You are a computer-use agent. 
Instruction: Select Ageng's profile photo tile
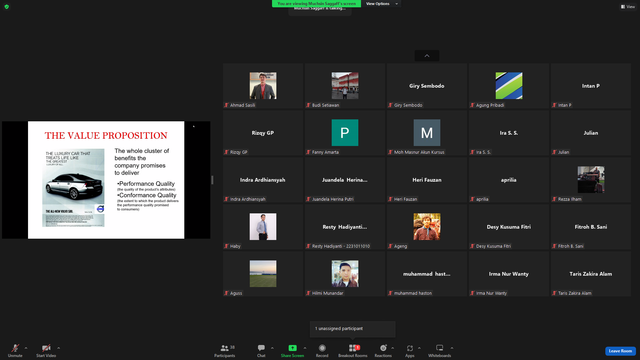(x=427, y=227)
